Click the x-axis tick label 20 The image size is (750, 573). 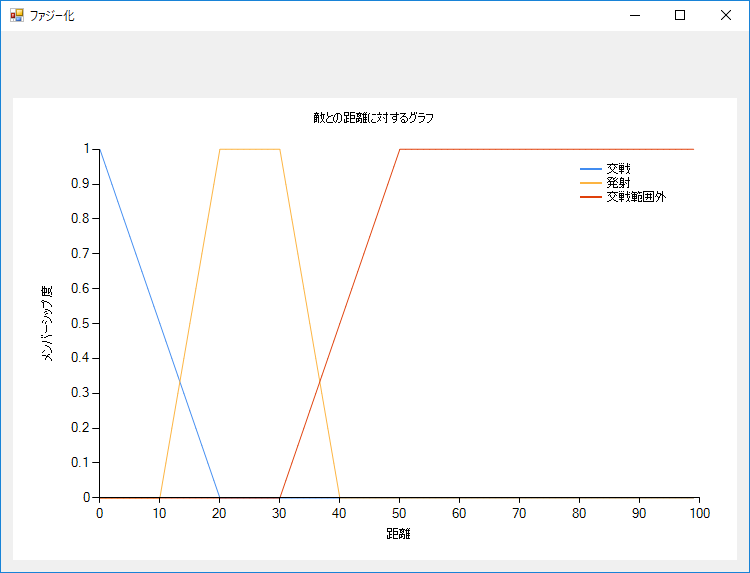tap(219, 513)
